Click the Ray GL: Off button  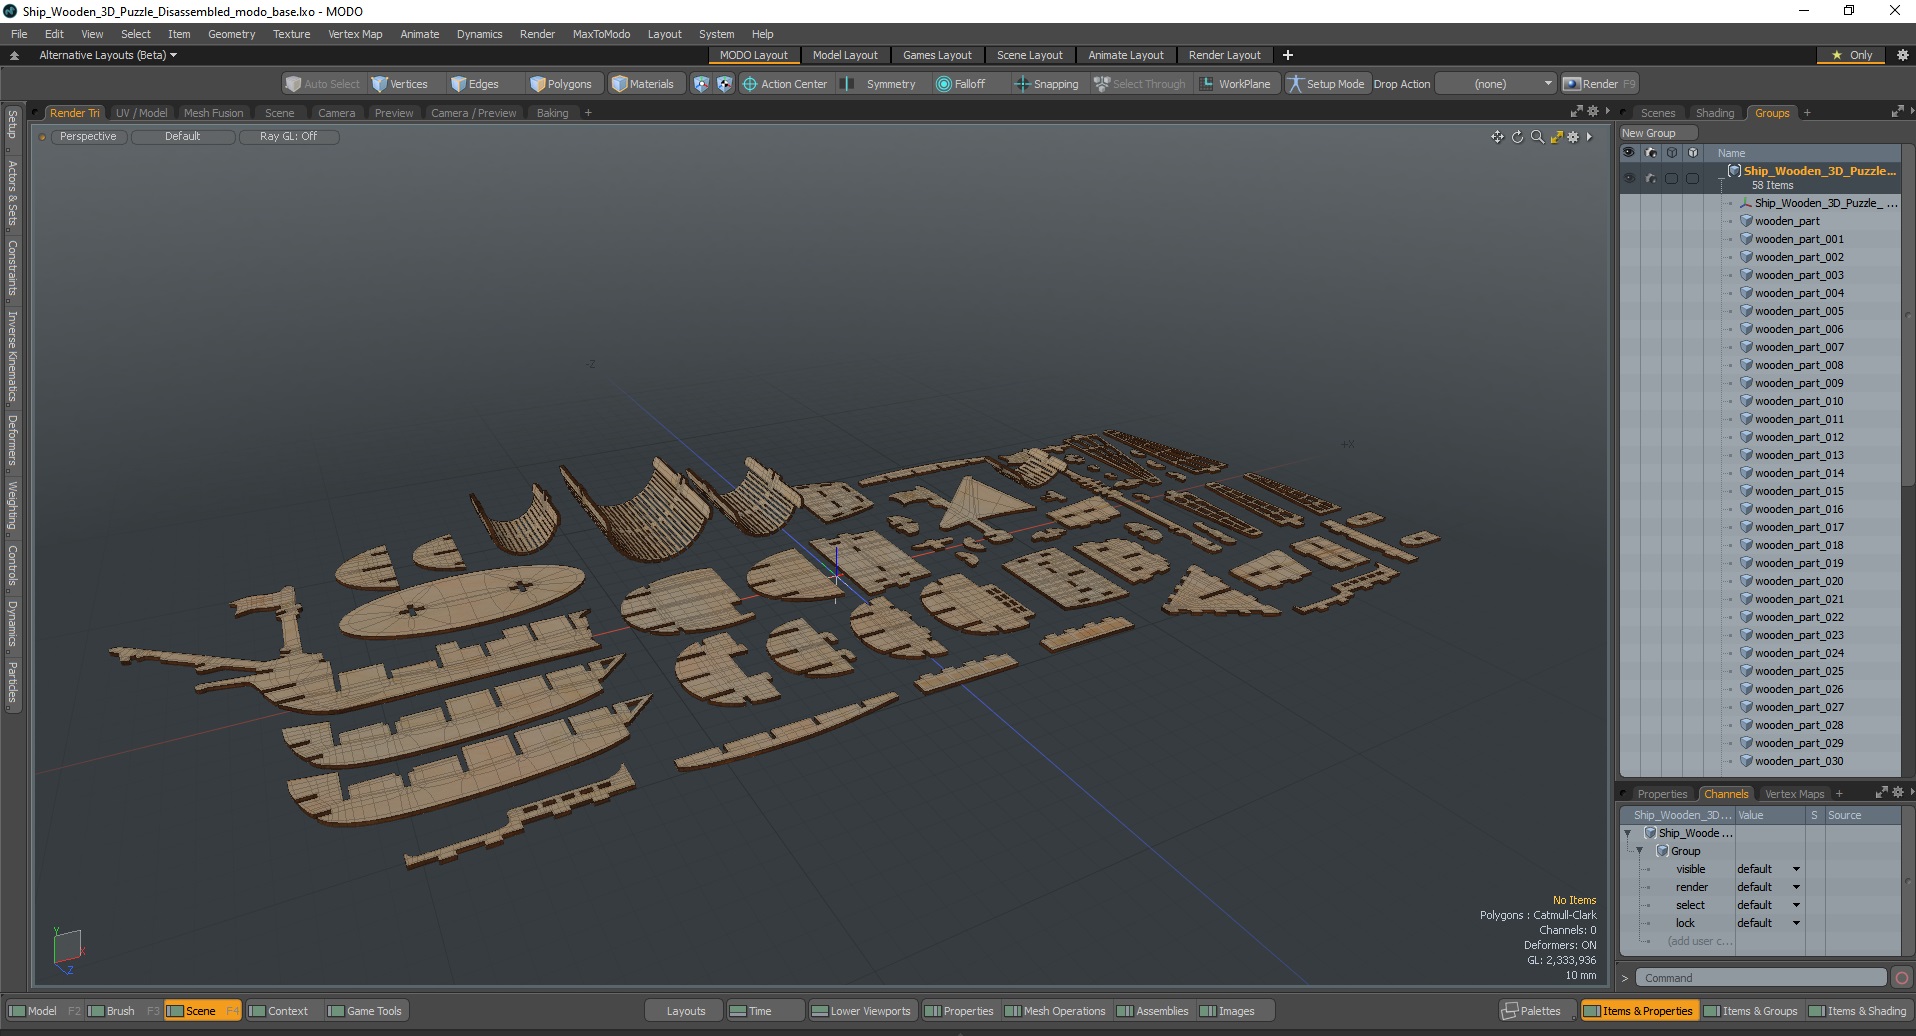[x=288, y=137]
